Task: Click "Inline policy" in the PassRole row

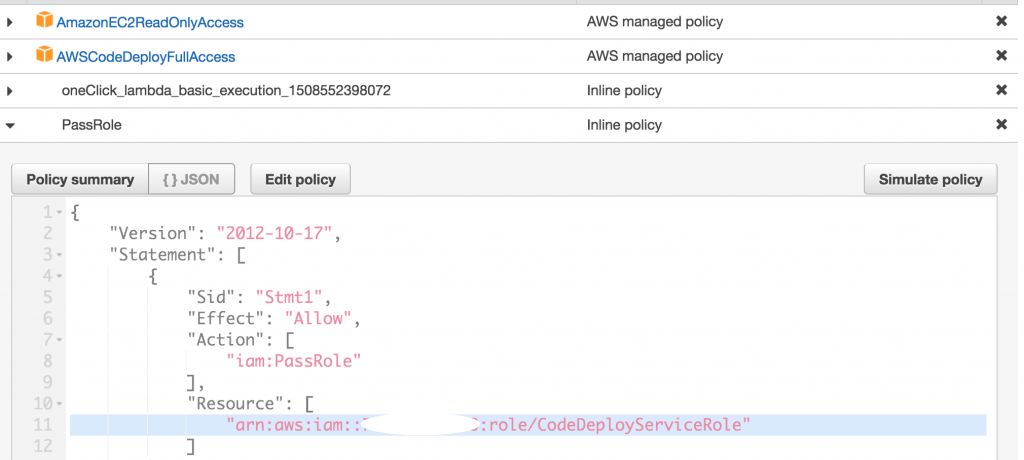Action: (624, 125)
